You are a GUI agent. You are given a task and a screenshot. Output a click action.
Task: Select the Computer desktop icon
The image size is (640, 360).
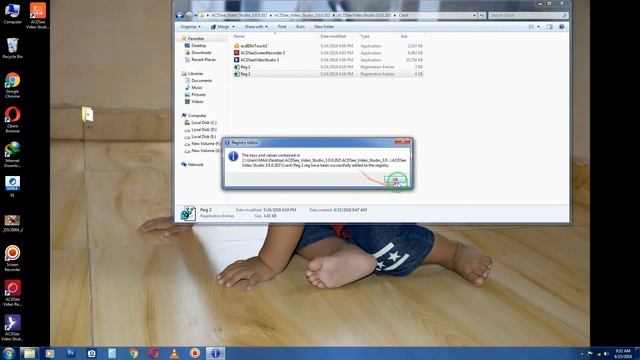(x=12, y=14)
